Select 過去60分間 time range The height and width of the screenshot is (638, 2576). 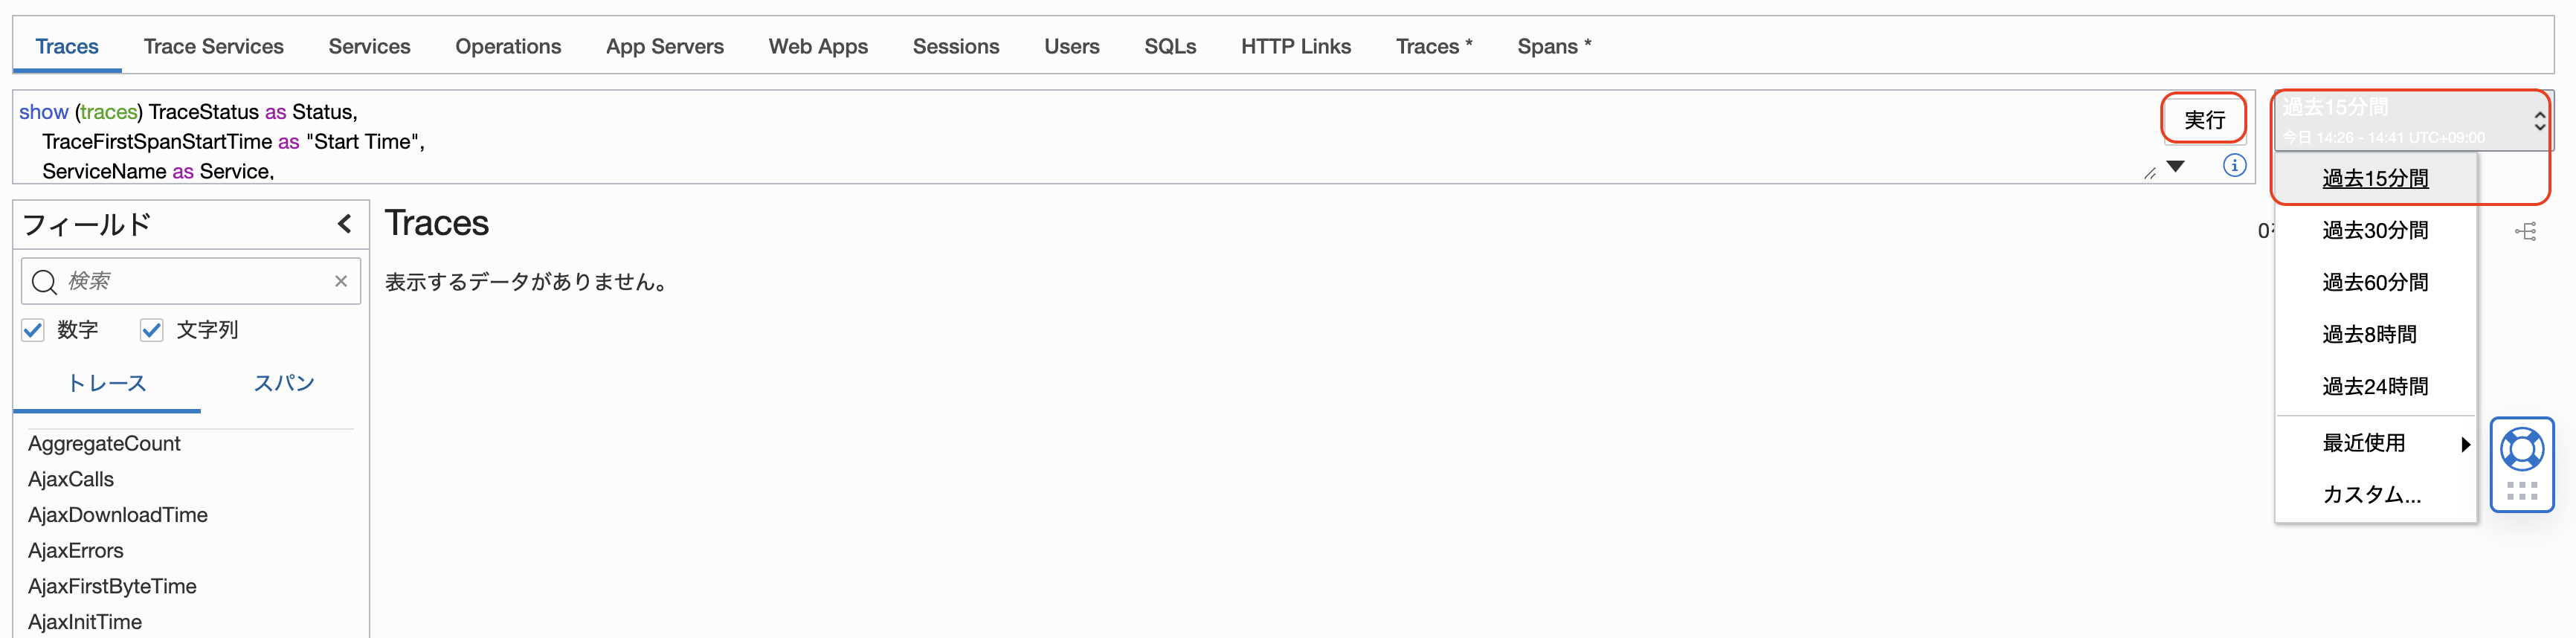click(x=2374, y=282)
